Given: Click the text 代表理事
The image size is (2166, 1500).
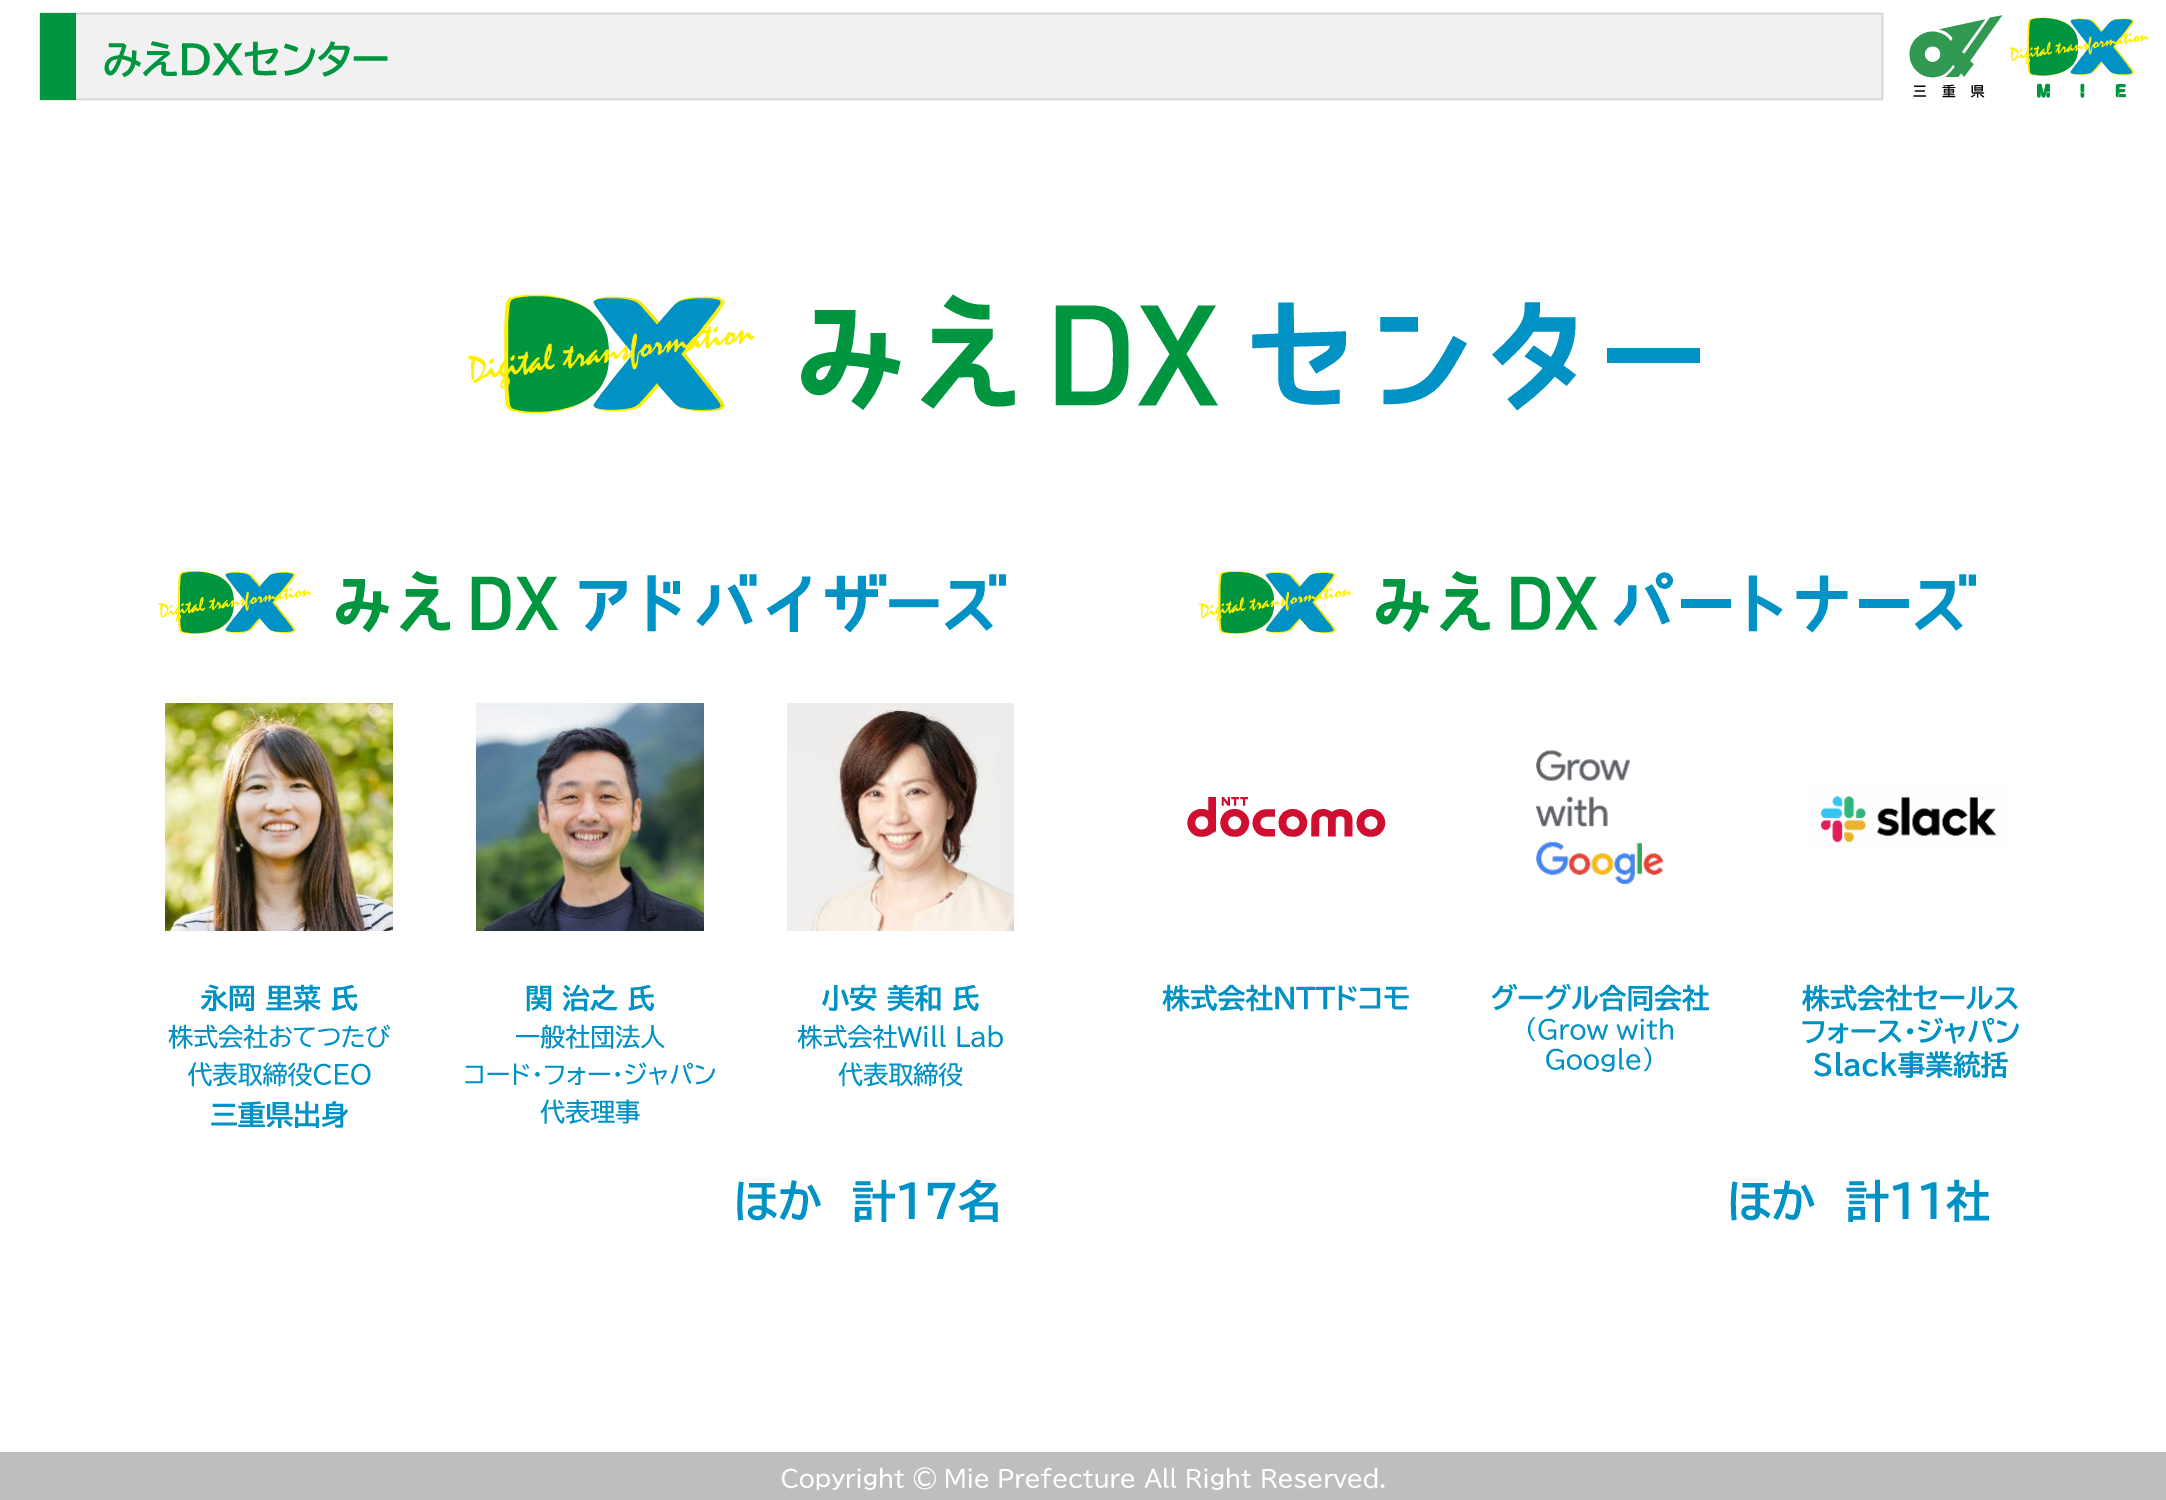Looking at the screenshot, I should coord(590,1112).
